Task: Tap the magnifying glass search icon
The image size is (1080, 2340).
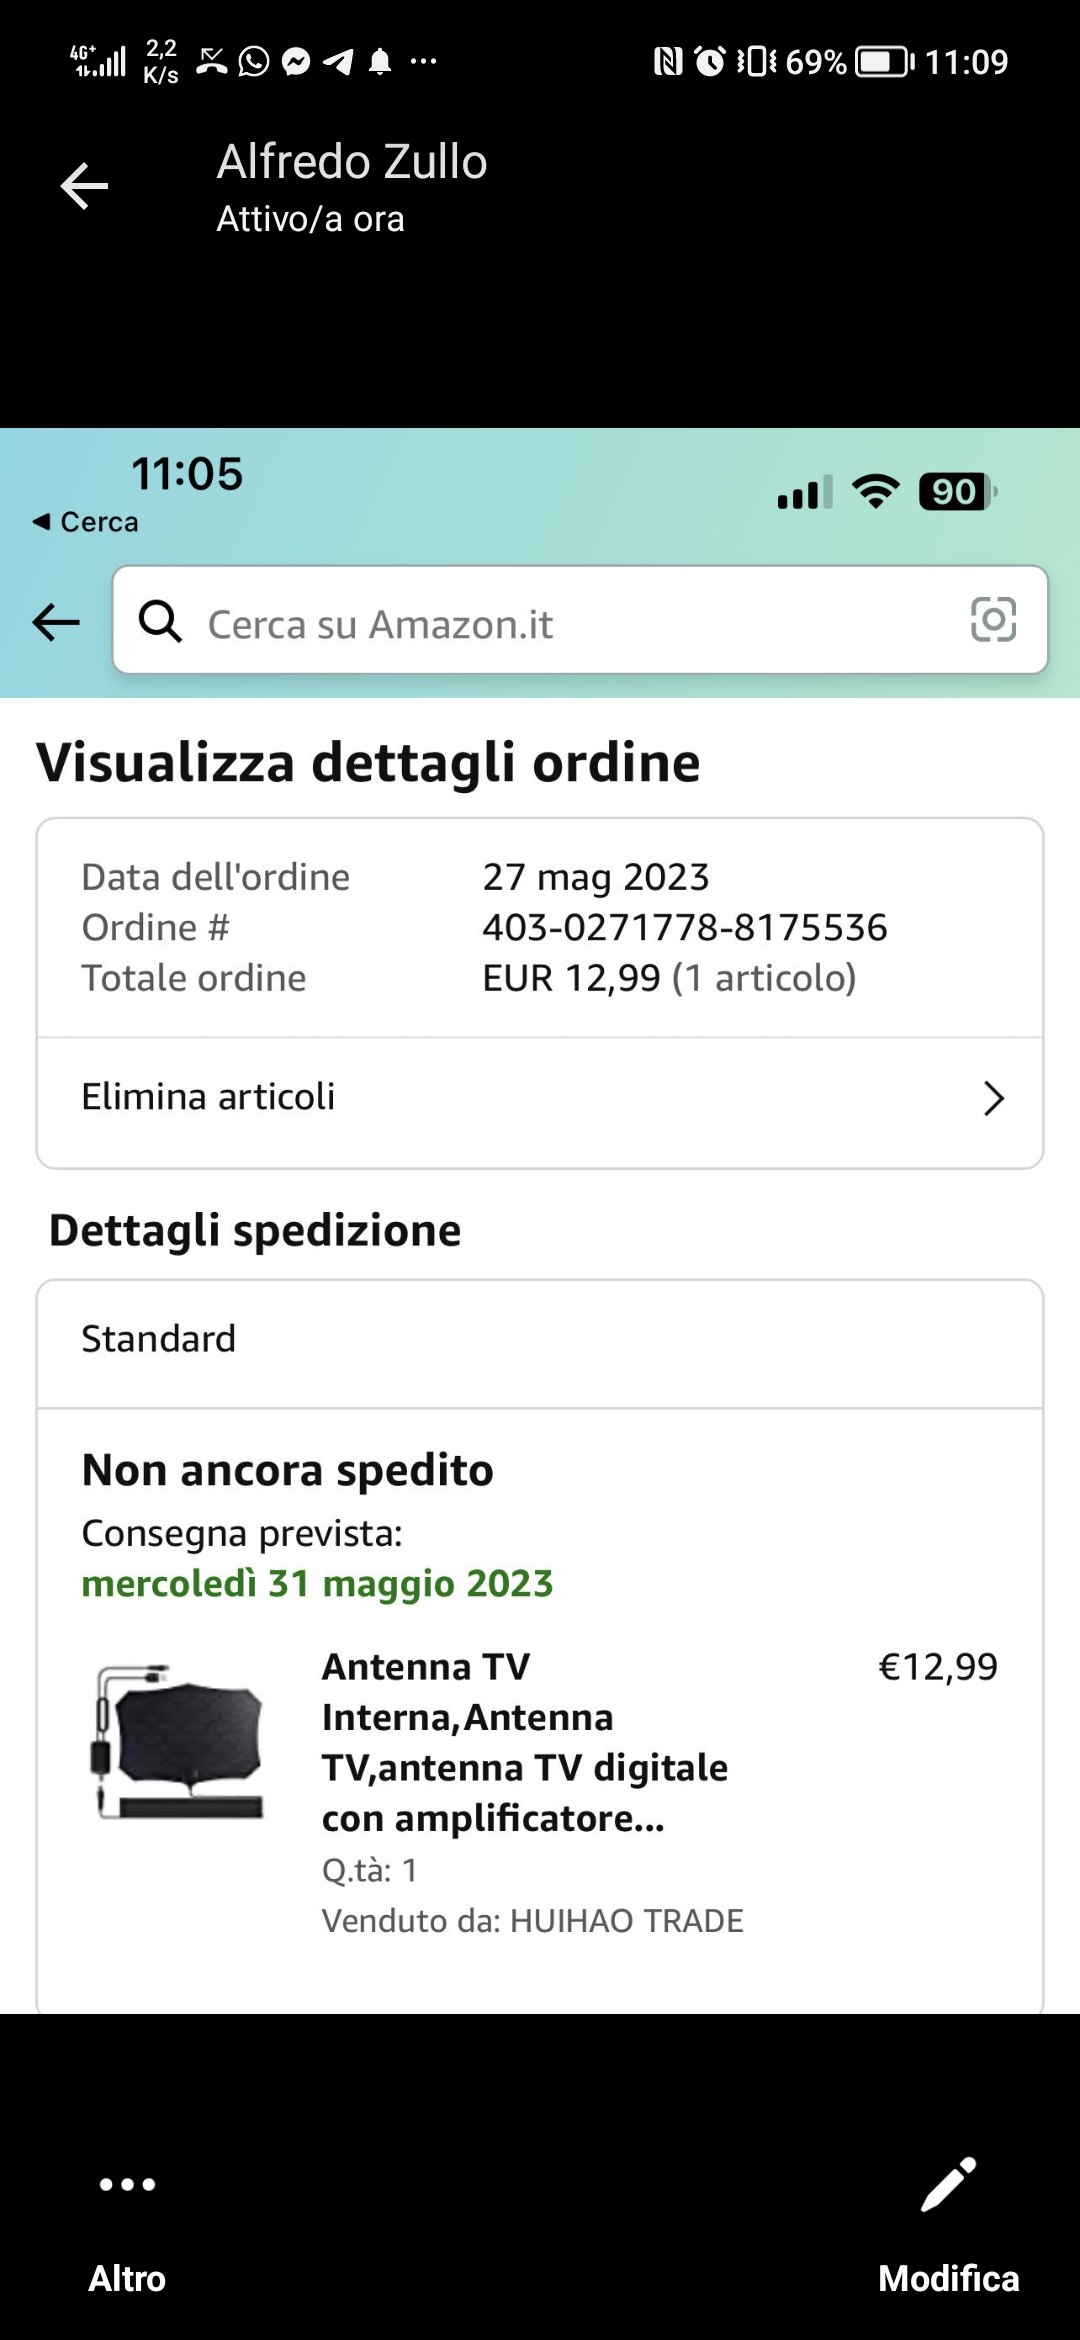Action: point(160,621)
